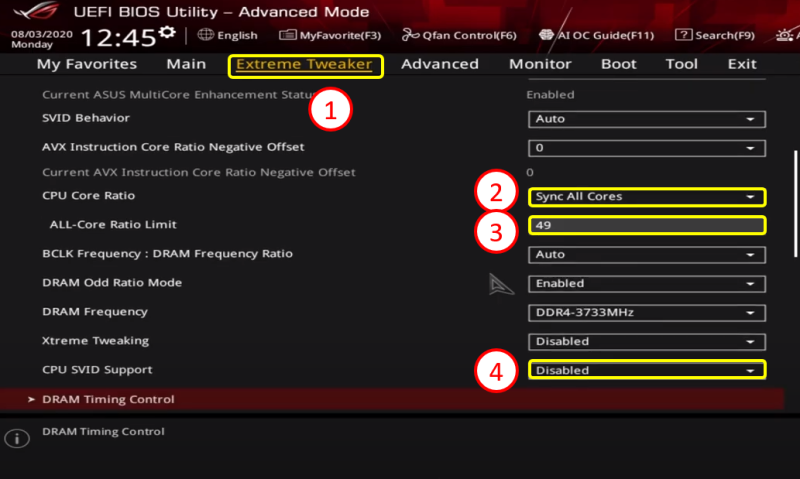Open CPU SVID Support dropdown

point(647,370)
